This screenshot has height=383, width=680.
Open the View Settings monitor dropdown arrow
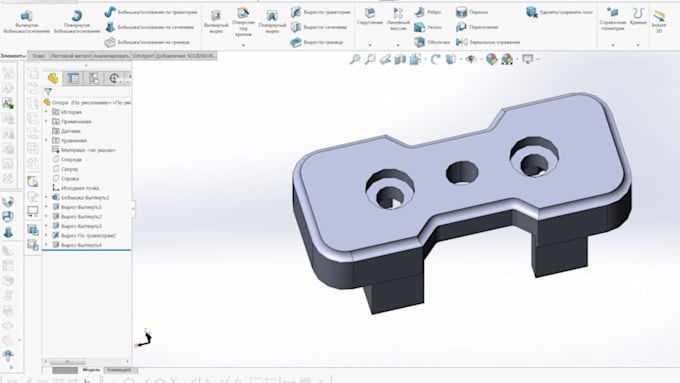point(538,59)
